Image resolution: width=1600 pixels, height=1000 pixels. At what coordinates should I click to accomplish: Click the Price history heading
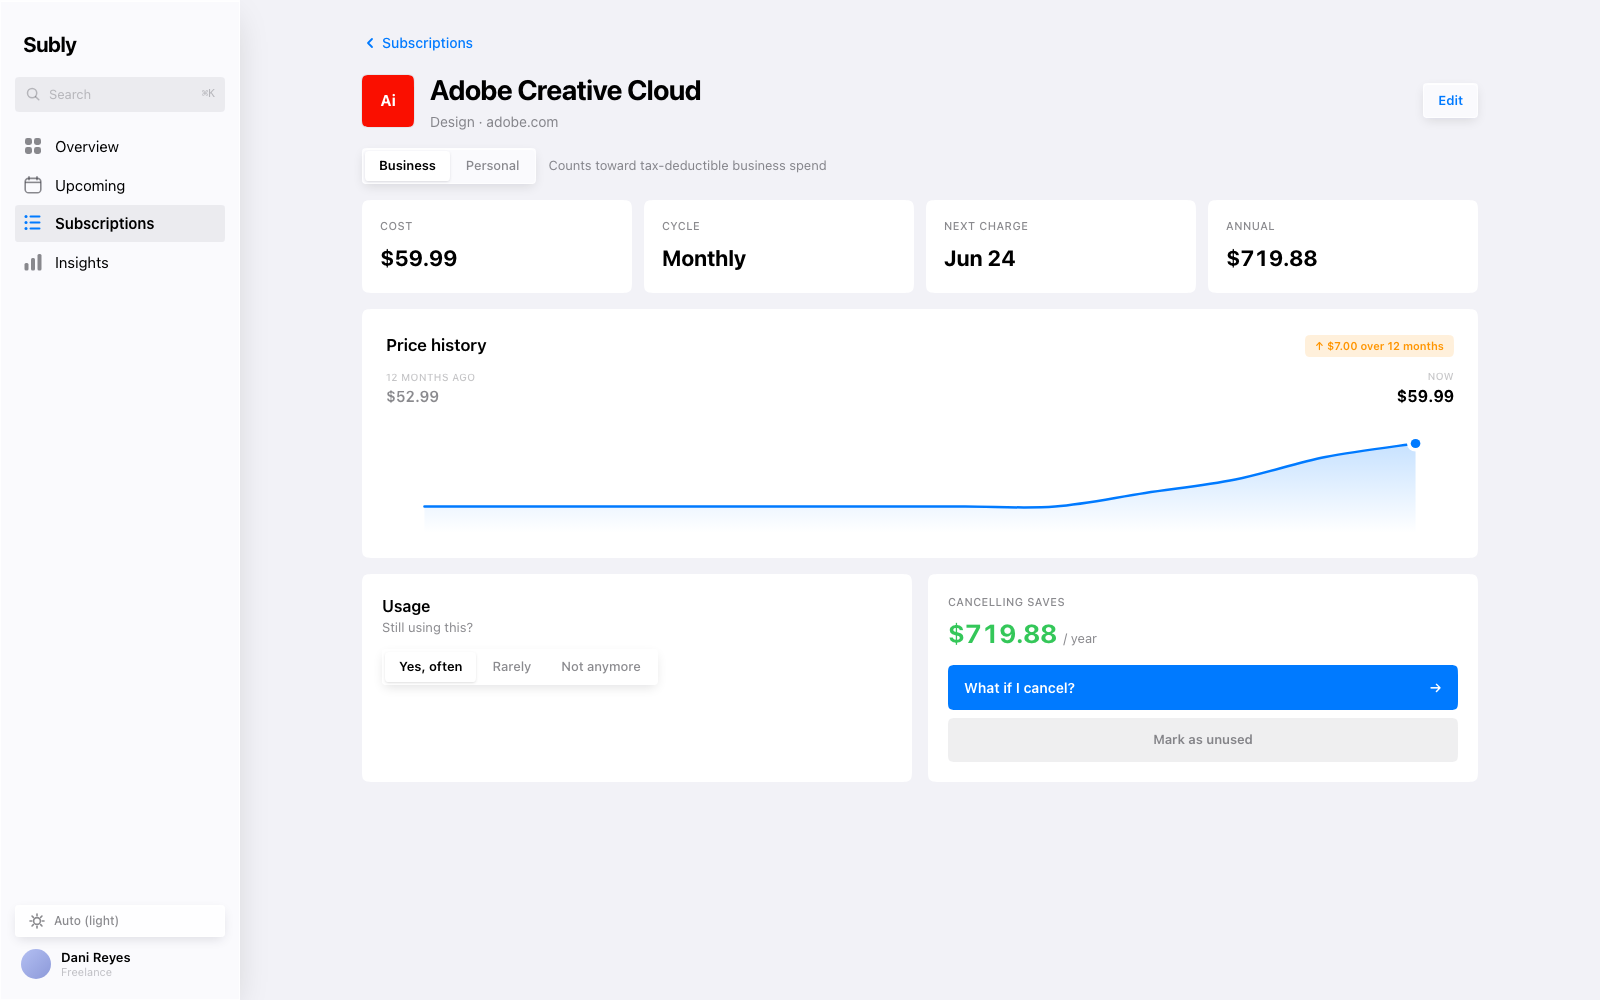436,345
